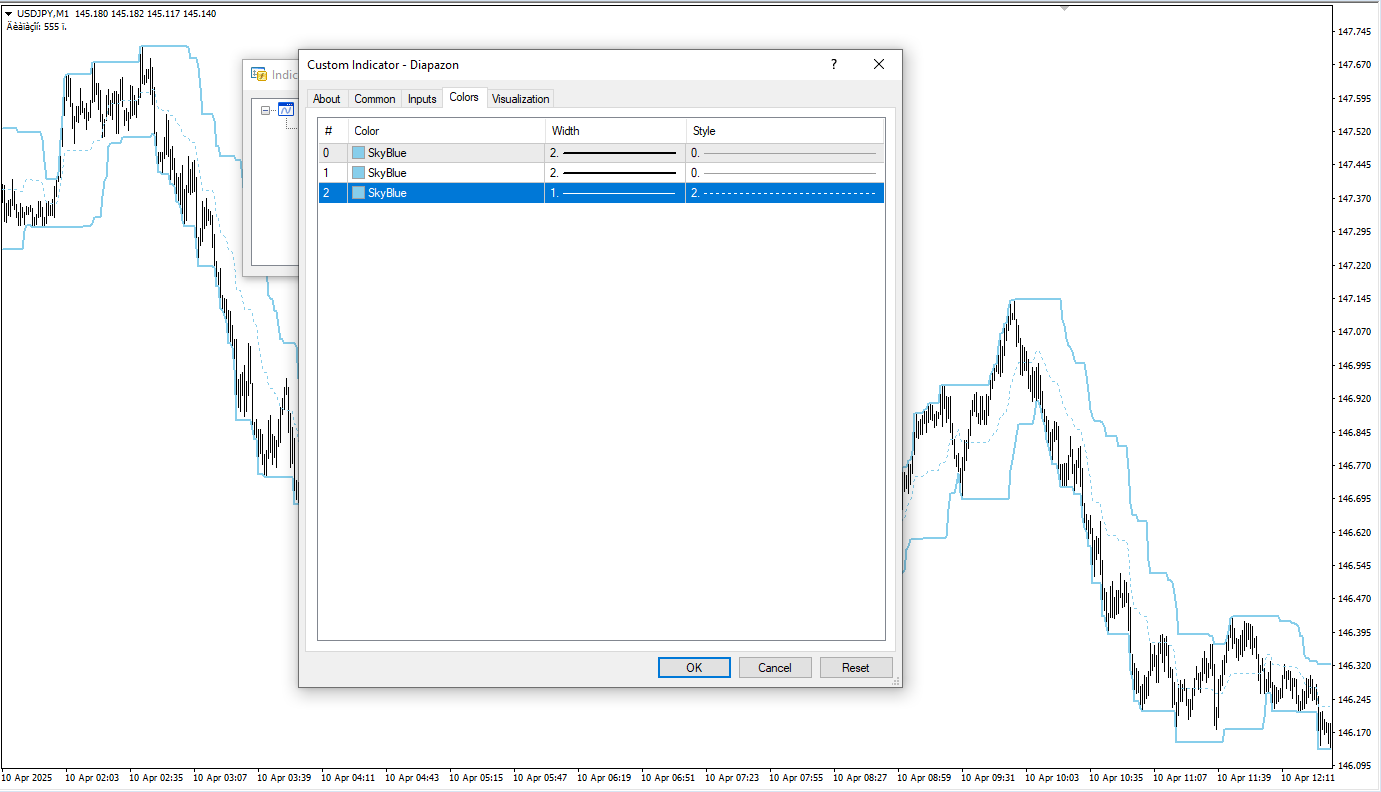
Task: Go to the Inputs tab
Action: click(422, 99)
